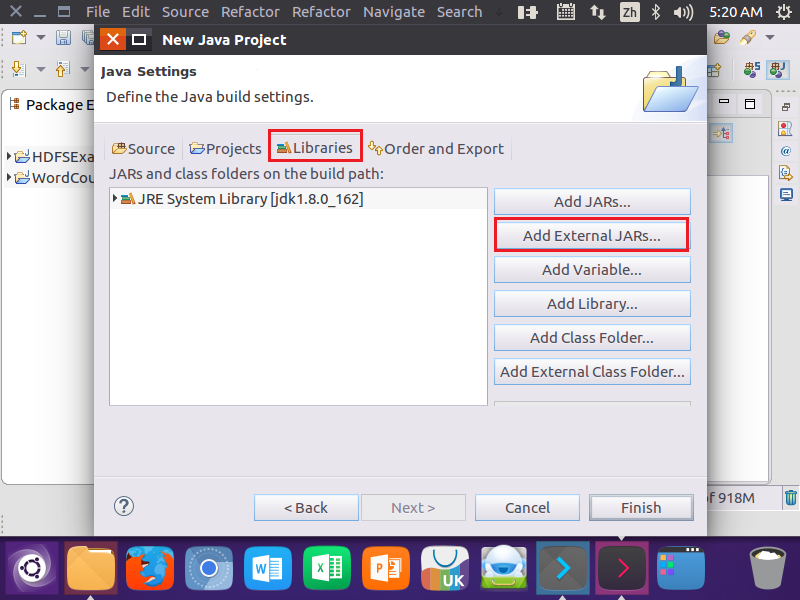Click Add Class Folder... button
The image size is (800, 600).
tap(592, 337)
